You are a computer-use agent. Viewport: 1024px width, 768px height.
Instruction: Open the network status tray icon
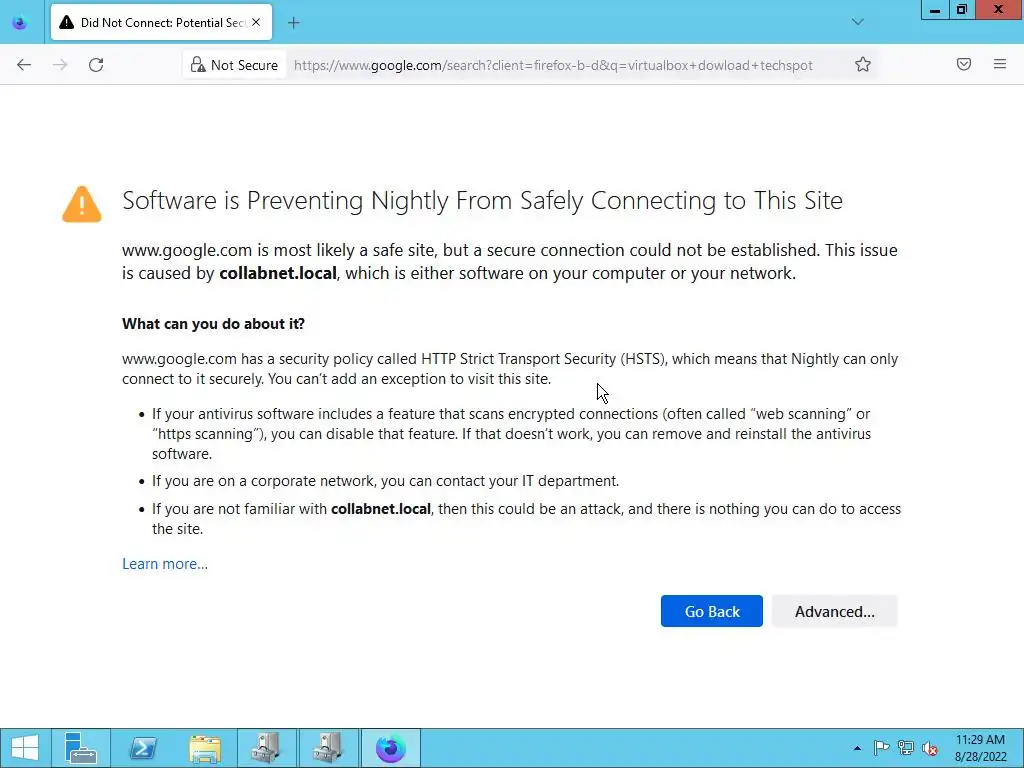click(x=906, y=748)
